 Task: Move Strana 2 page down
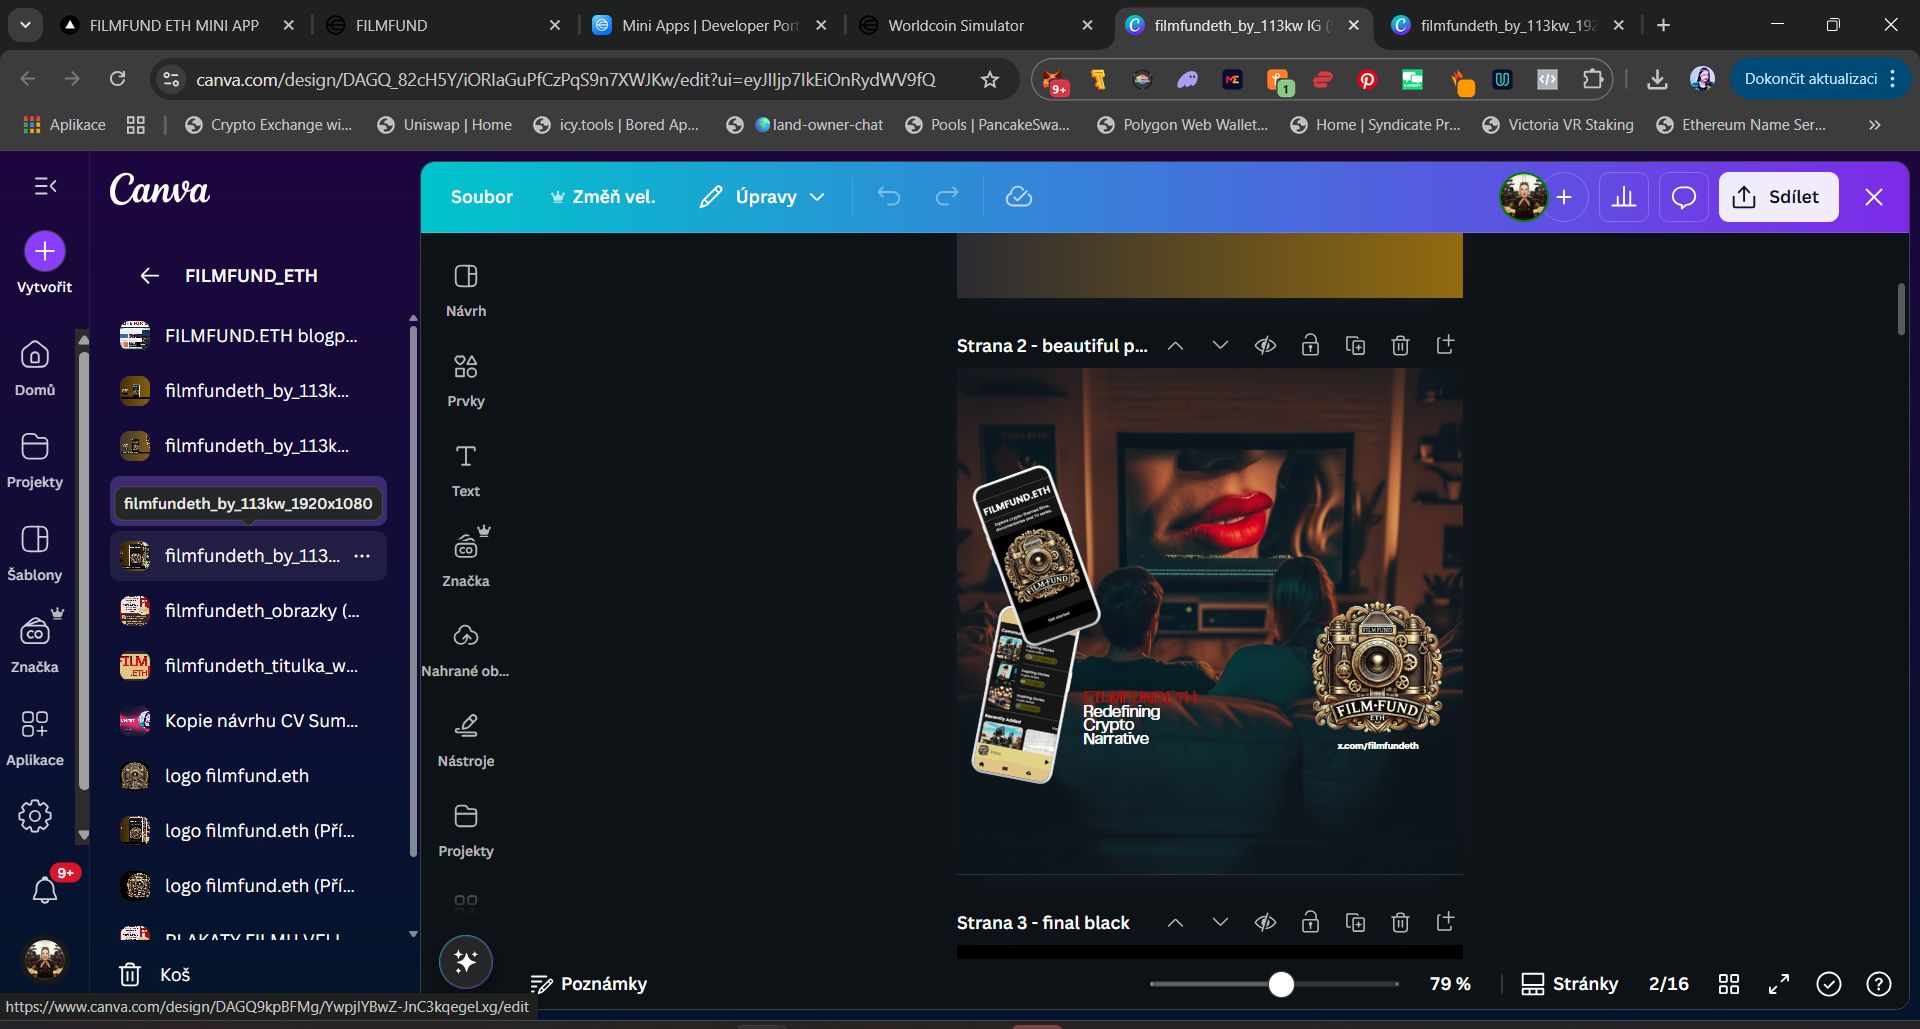coord(1220,346)
